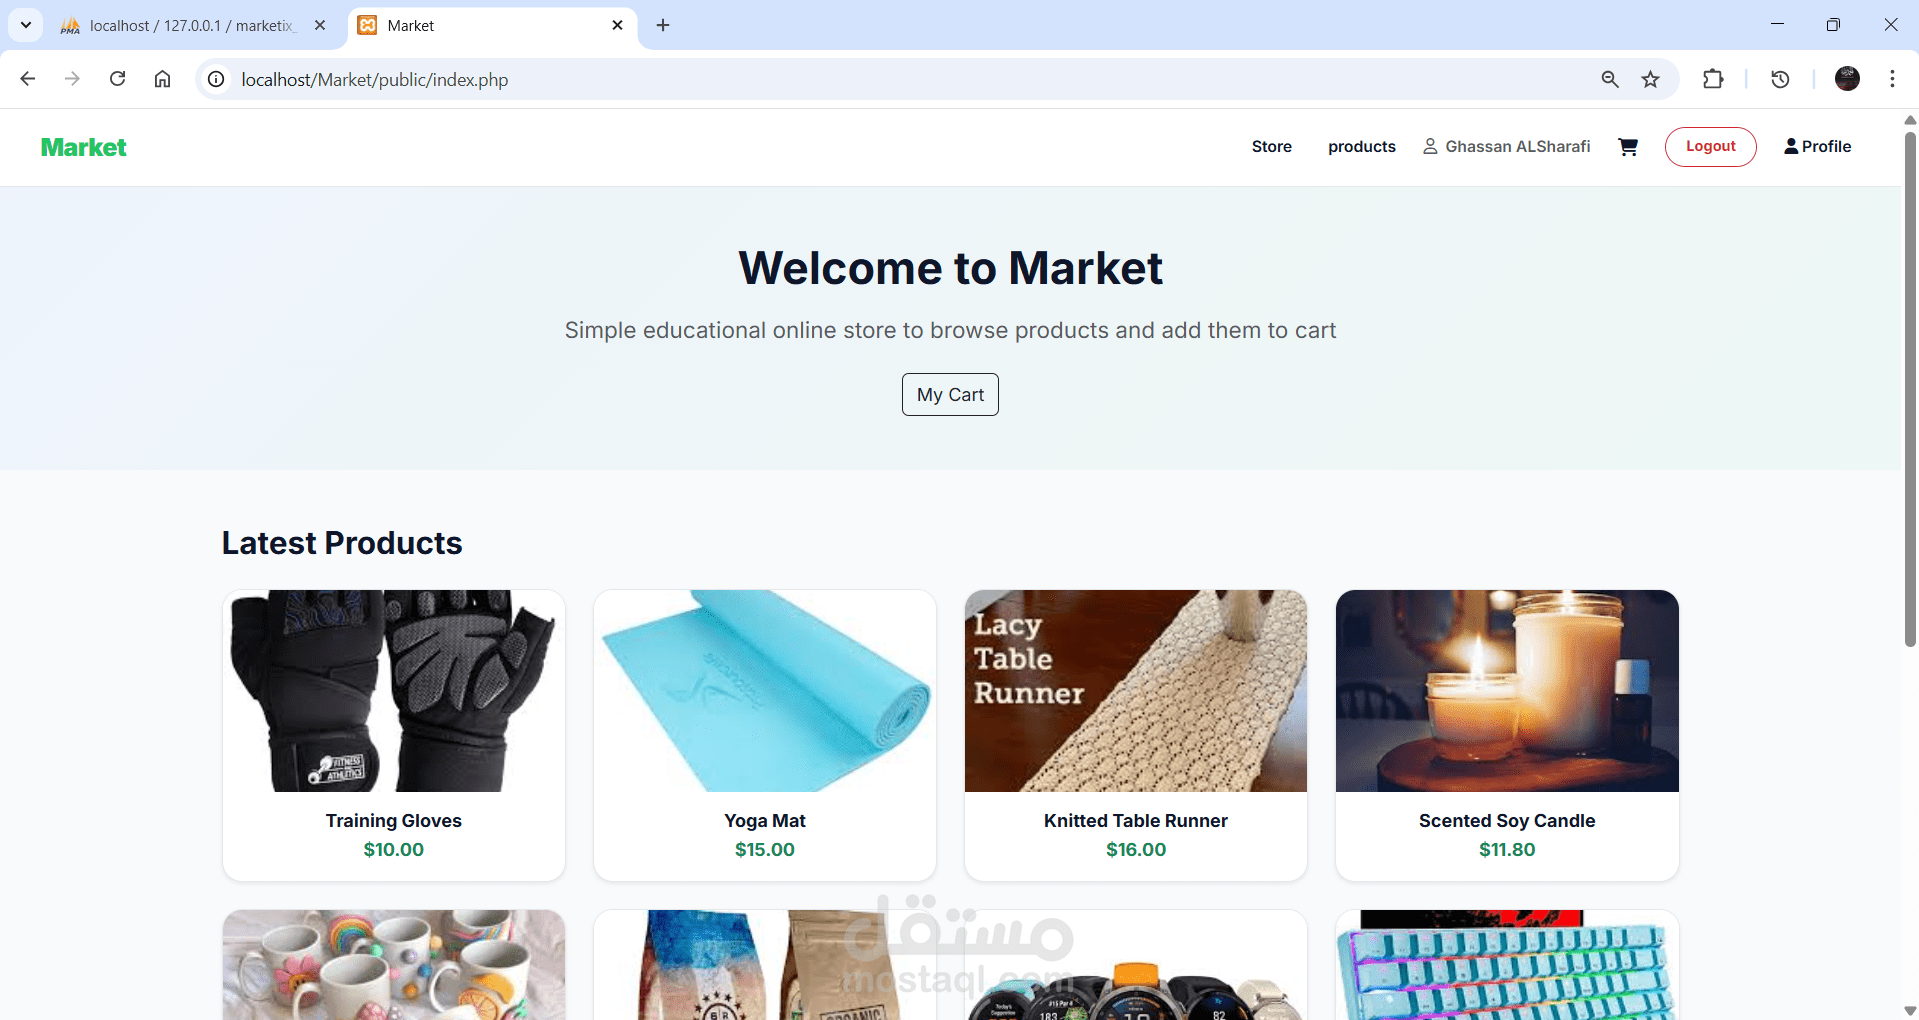1919x1020 pixels.
Task: Go to browser home page icon
Action: tap(163, 79)
